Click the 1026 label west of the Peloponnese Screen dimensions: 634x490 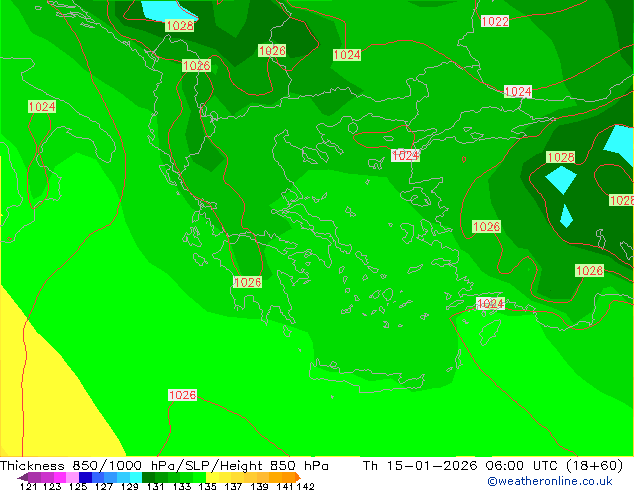coord(247,282)
